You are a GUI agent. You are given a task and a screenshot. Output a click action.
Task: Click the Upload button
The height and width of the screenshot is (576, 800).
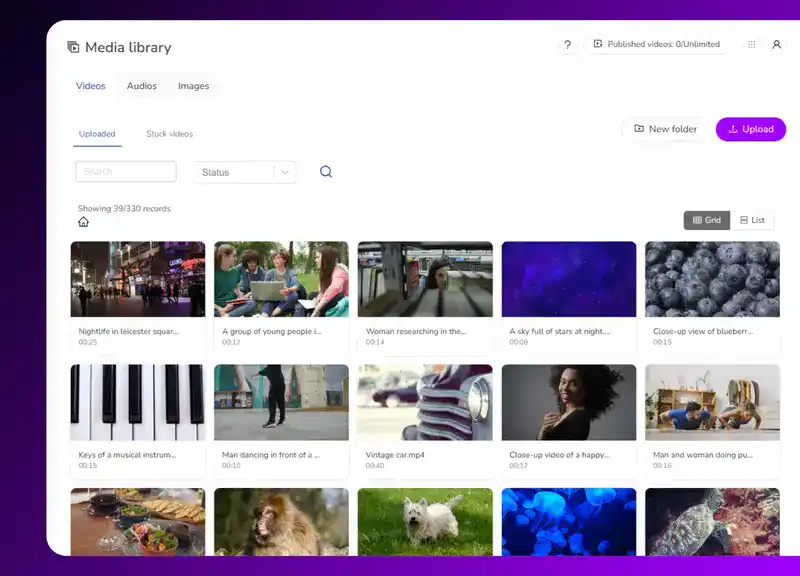751,129
